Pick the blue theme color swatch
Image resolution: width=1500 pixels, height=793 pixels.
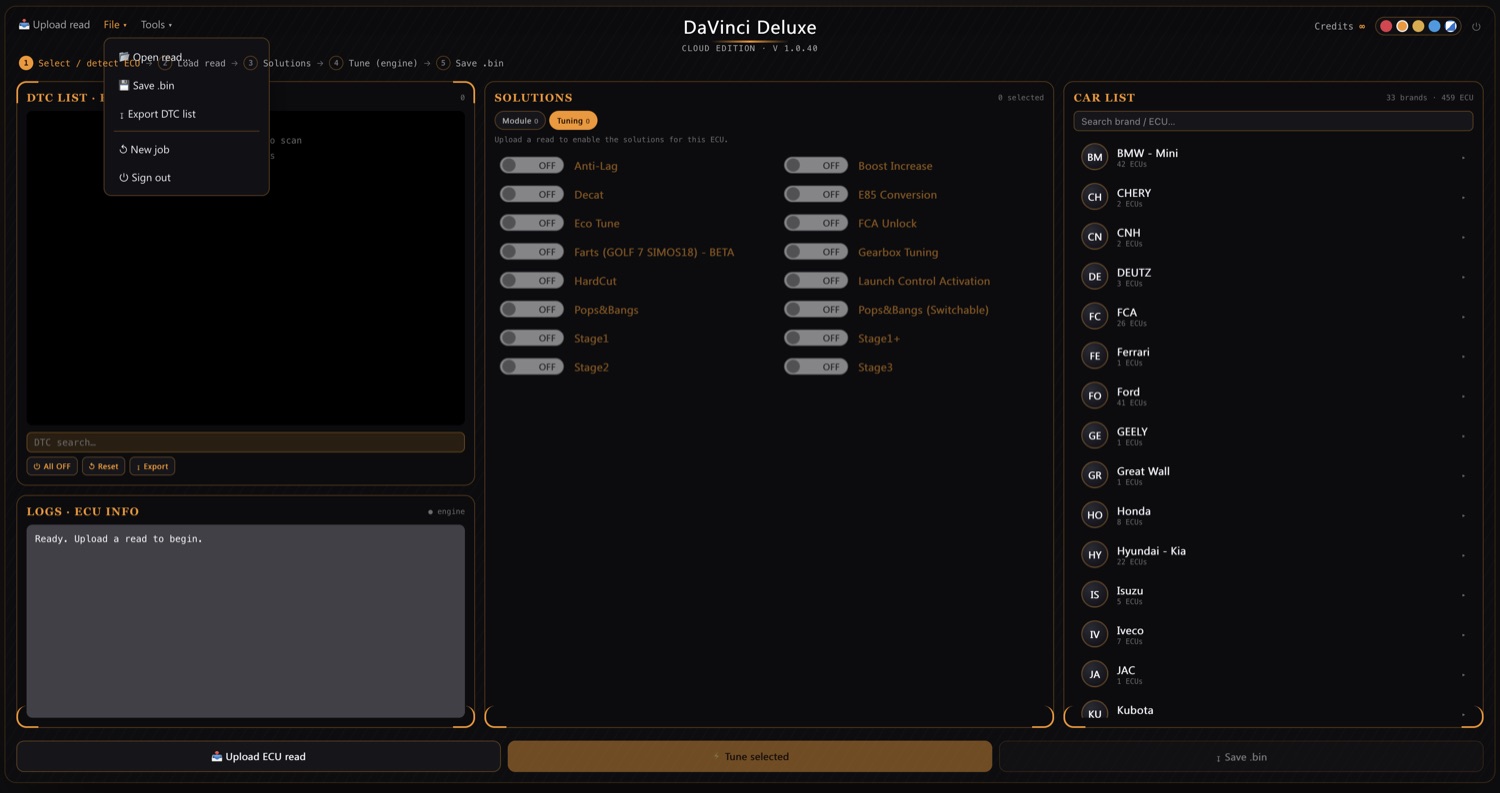(1434, 26)
